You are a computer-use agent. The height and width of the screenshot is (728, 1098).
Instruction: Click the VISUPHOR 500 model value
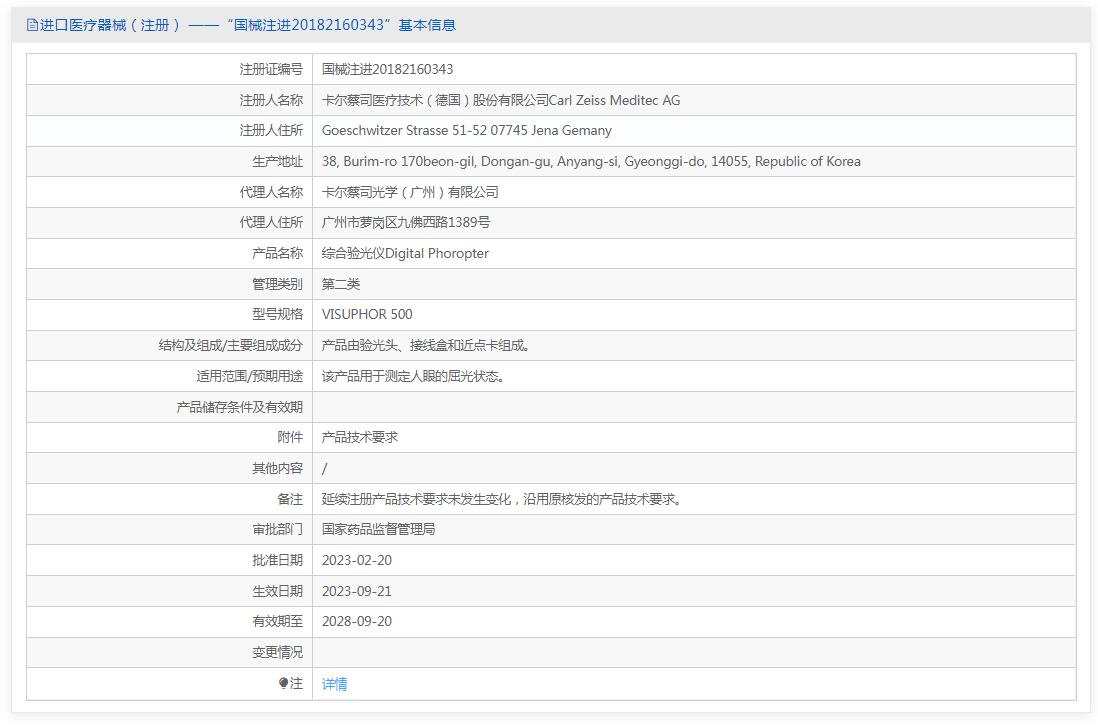pos(367,314)
